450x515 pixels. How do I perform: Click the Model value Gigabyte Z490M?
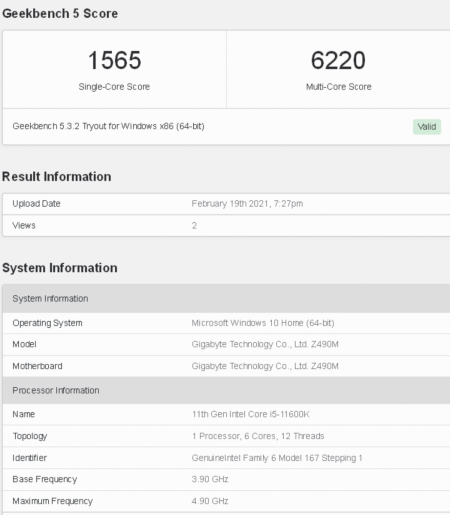265,344
